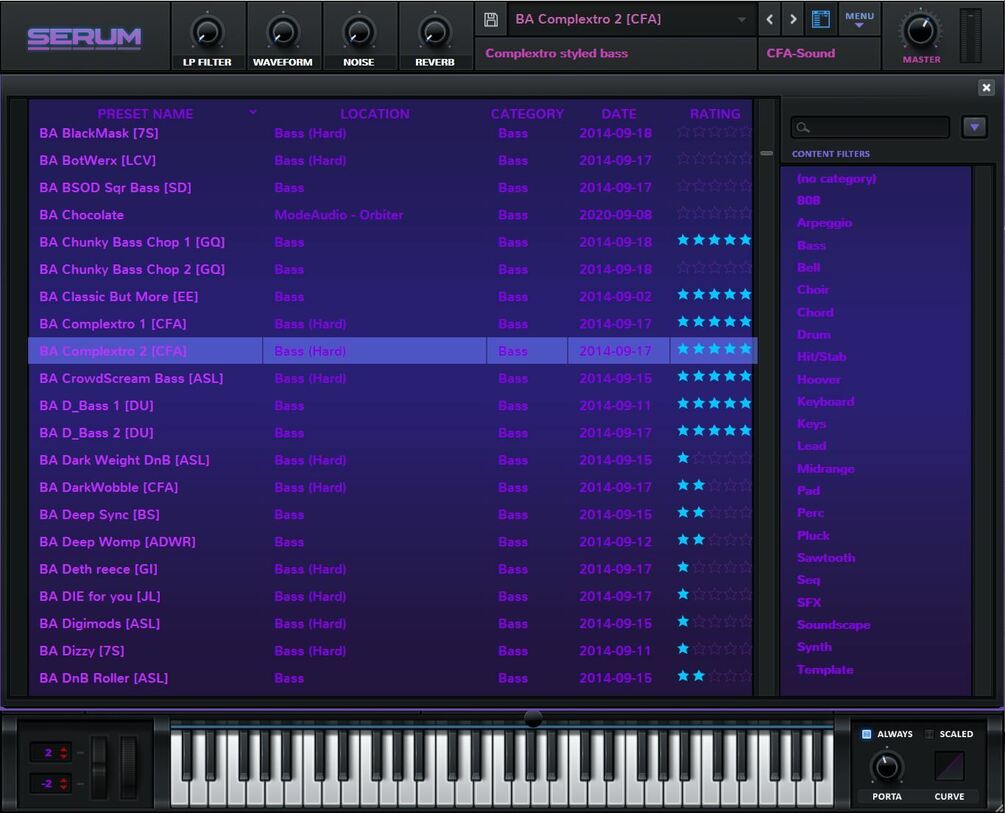1005x813 pixels.
Task: Click the Serum logo
Action: (x=84, y=38)
